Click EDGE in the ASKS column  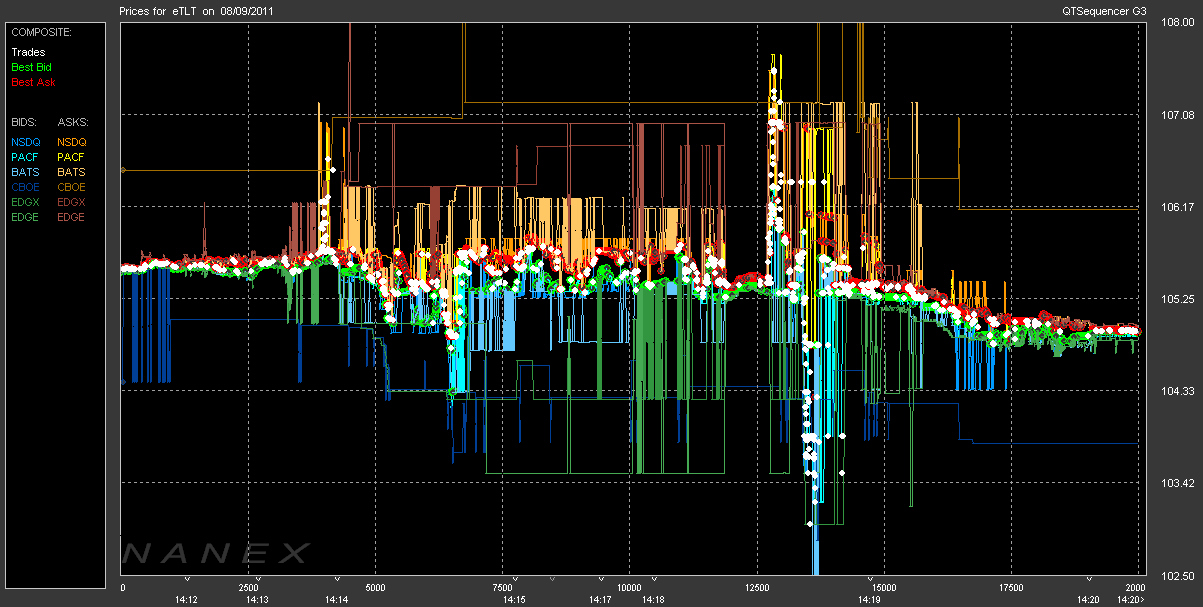71,217
